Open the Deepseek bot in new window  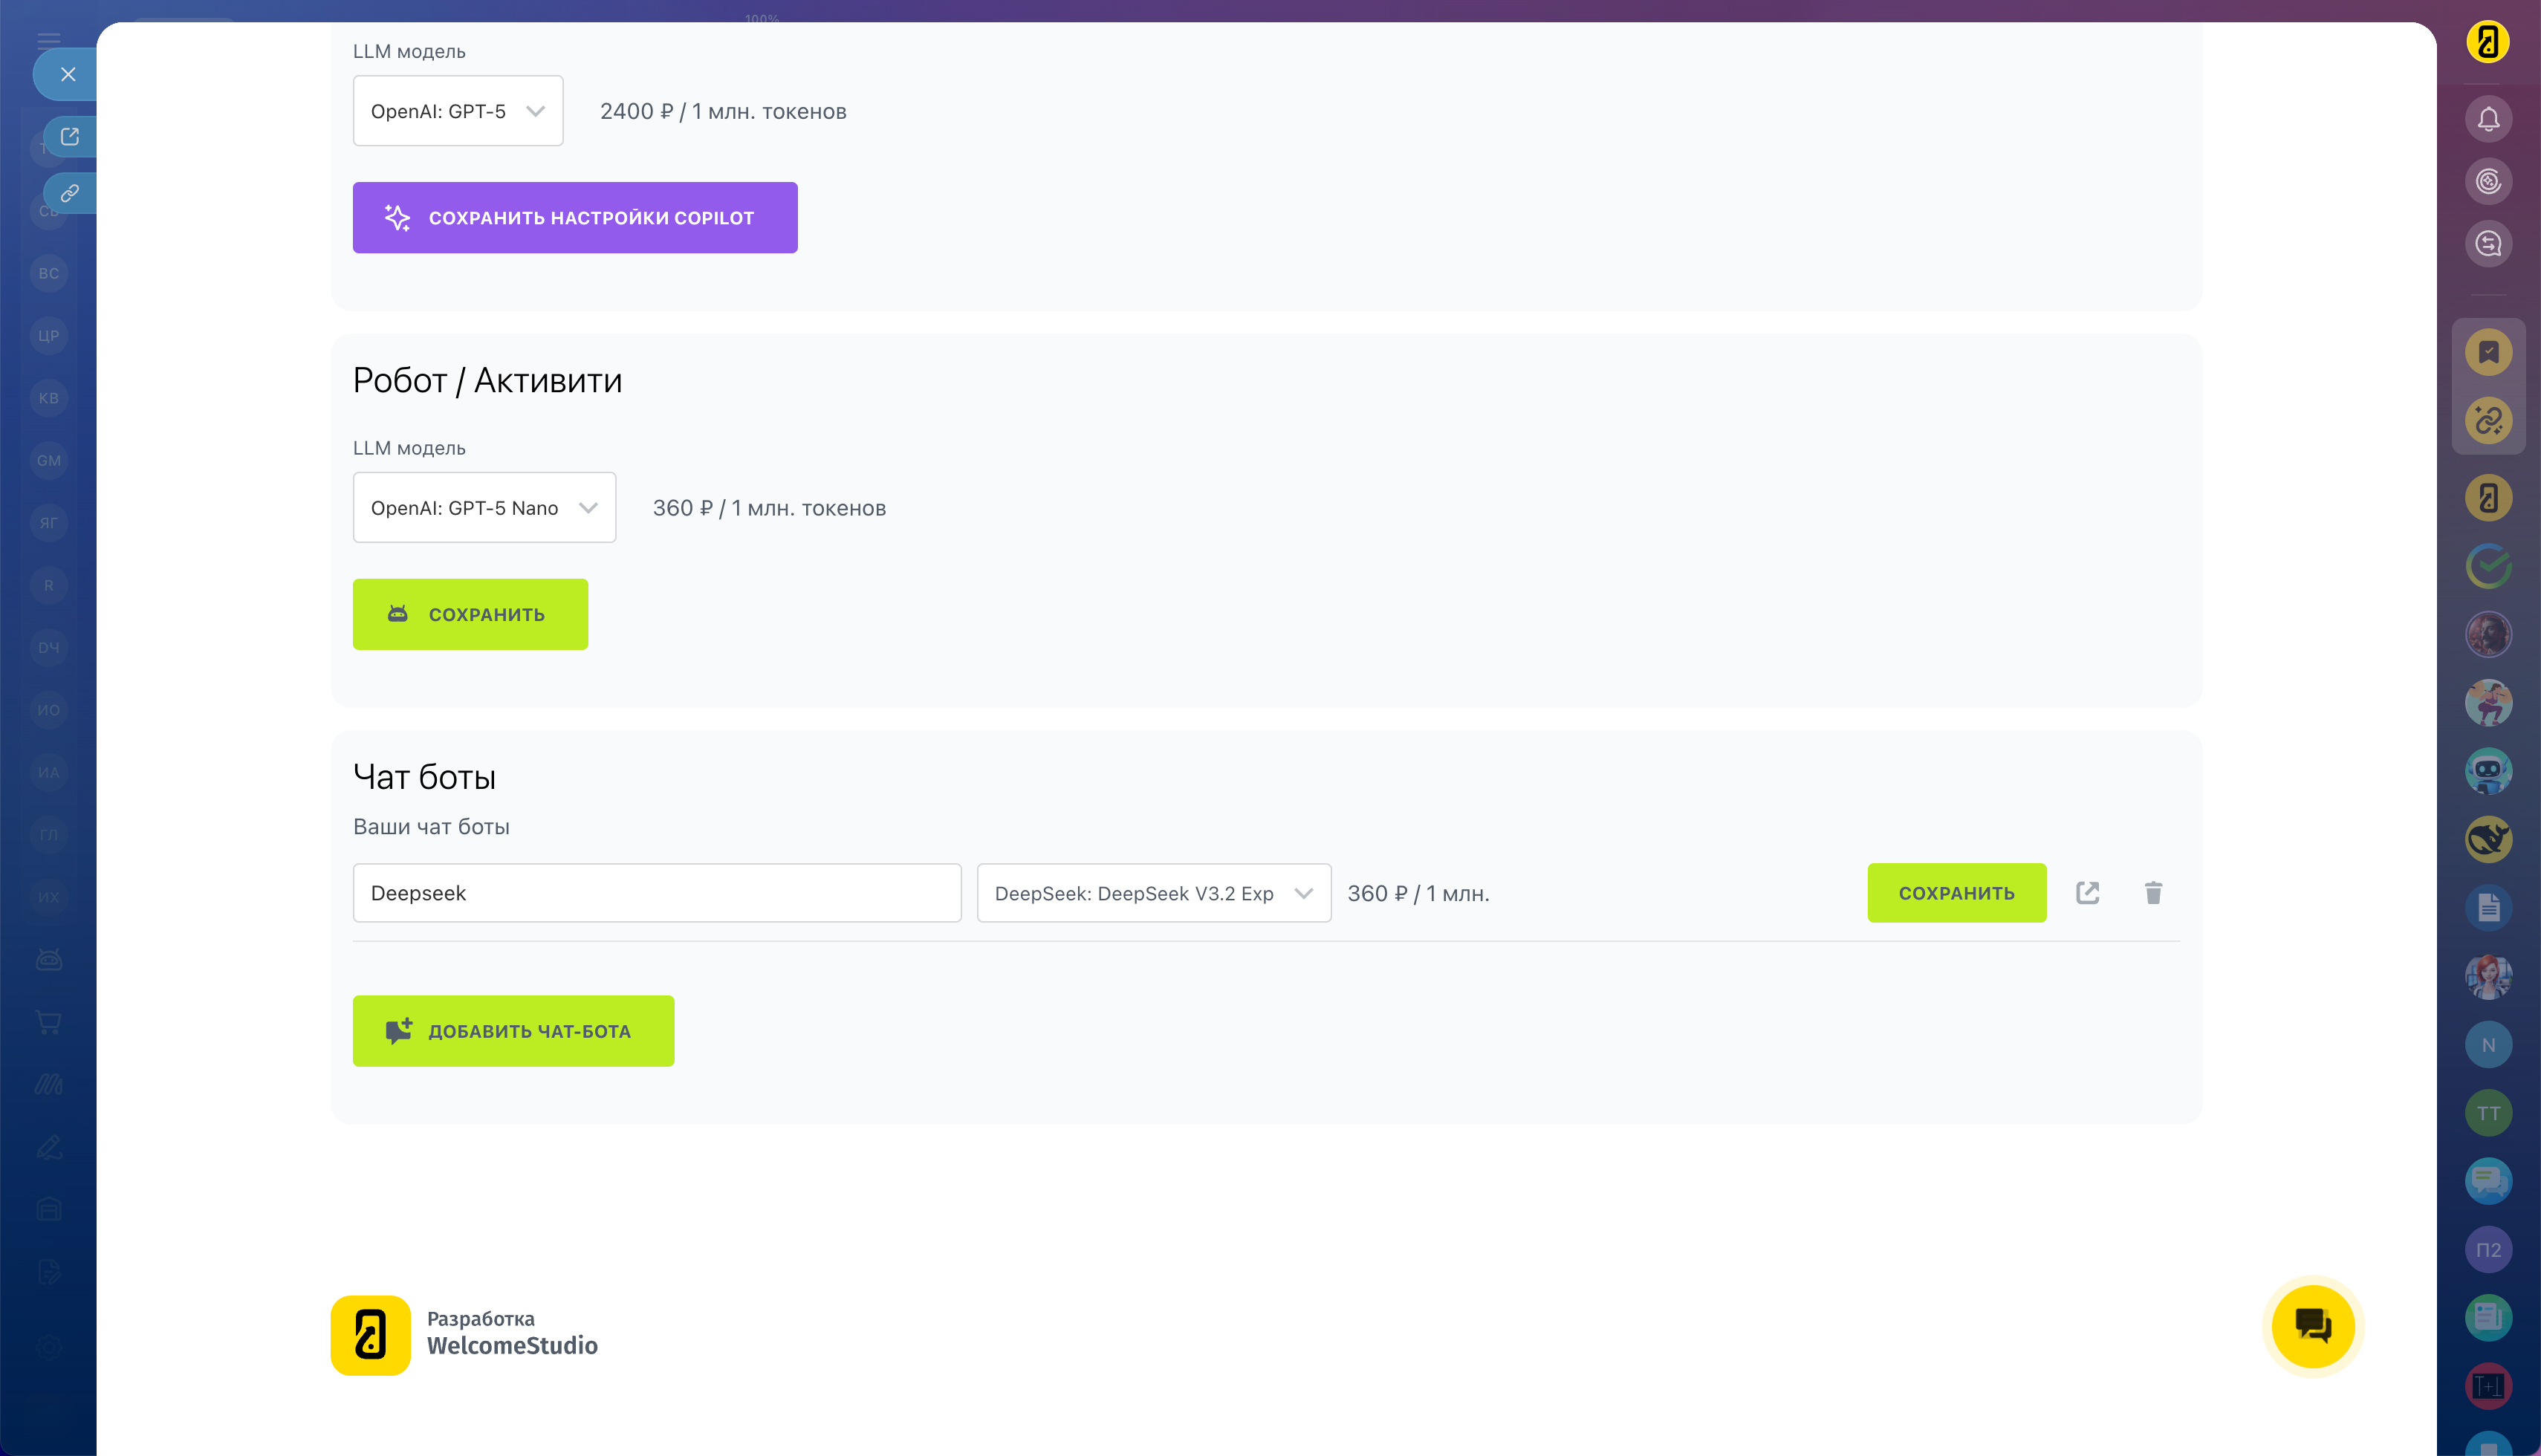click(2087, 893)
